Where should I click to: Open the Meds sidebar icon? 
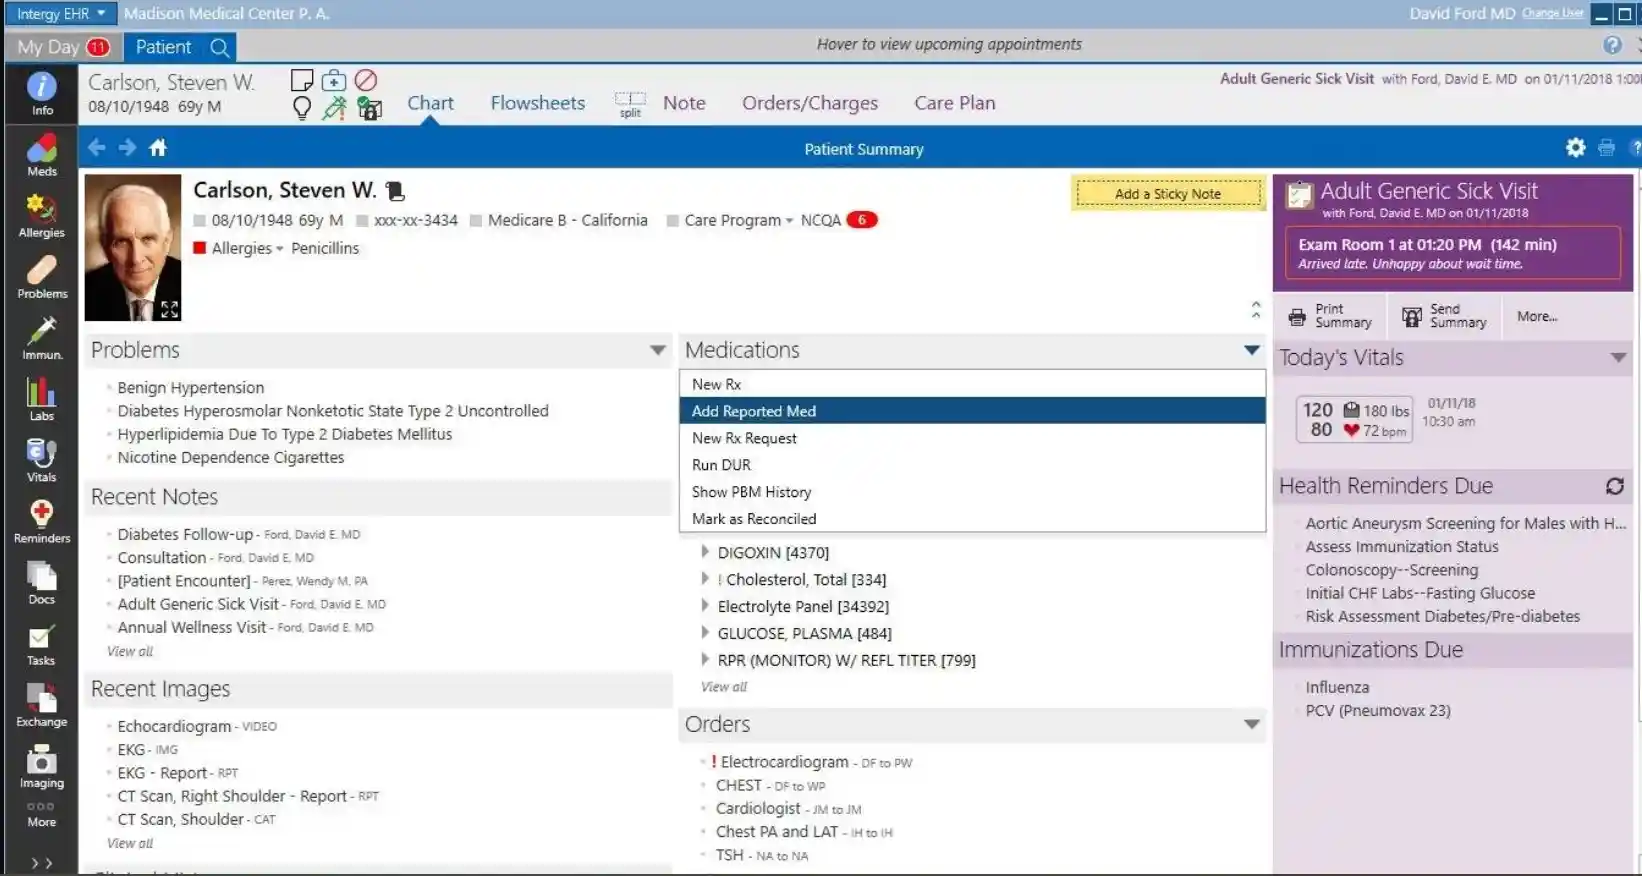point(41,156)
